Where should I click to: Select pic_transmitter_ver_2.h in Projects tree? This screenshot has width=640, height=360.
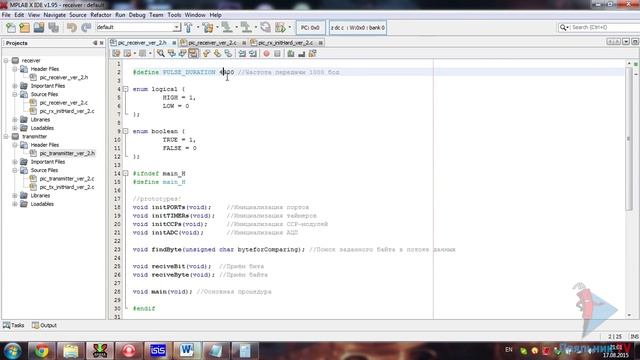pos(67,153)
